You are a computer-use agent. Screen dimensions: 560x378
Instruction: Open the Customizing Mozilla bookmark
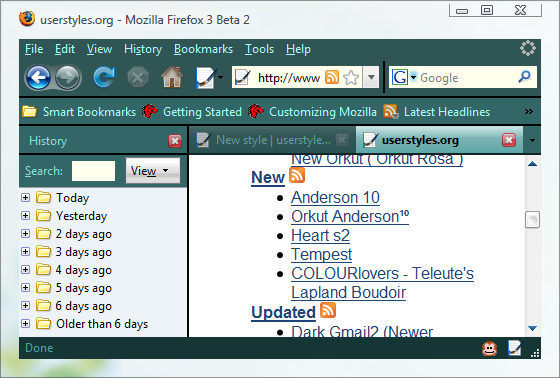coord(312,112)
